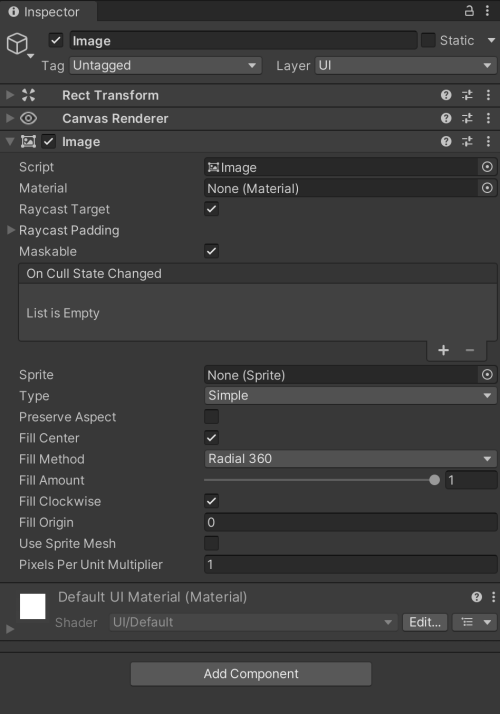Open the Canvas Renderer preset settings icon
The height and width of the screenshot is (714, 500).
tap(467, 118)
